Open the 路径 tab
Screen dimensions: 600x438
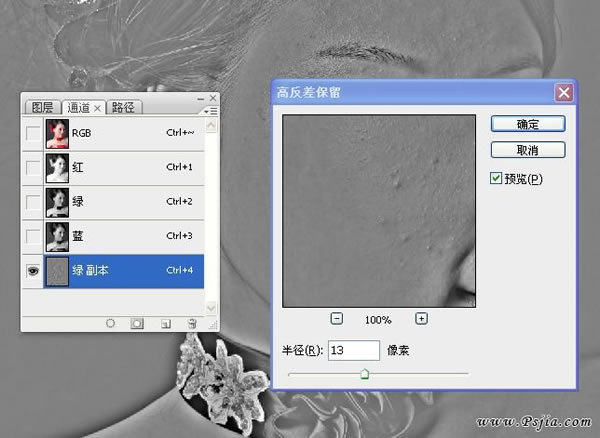(123, 107)
